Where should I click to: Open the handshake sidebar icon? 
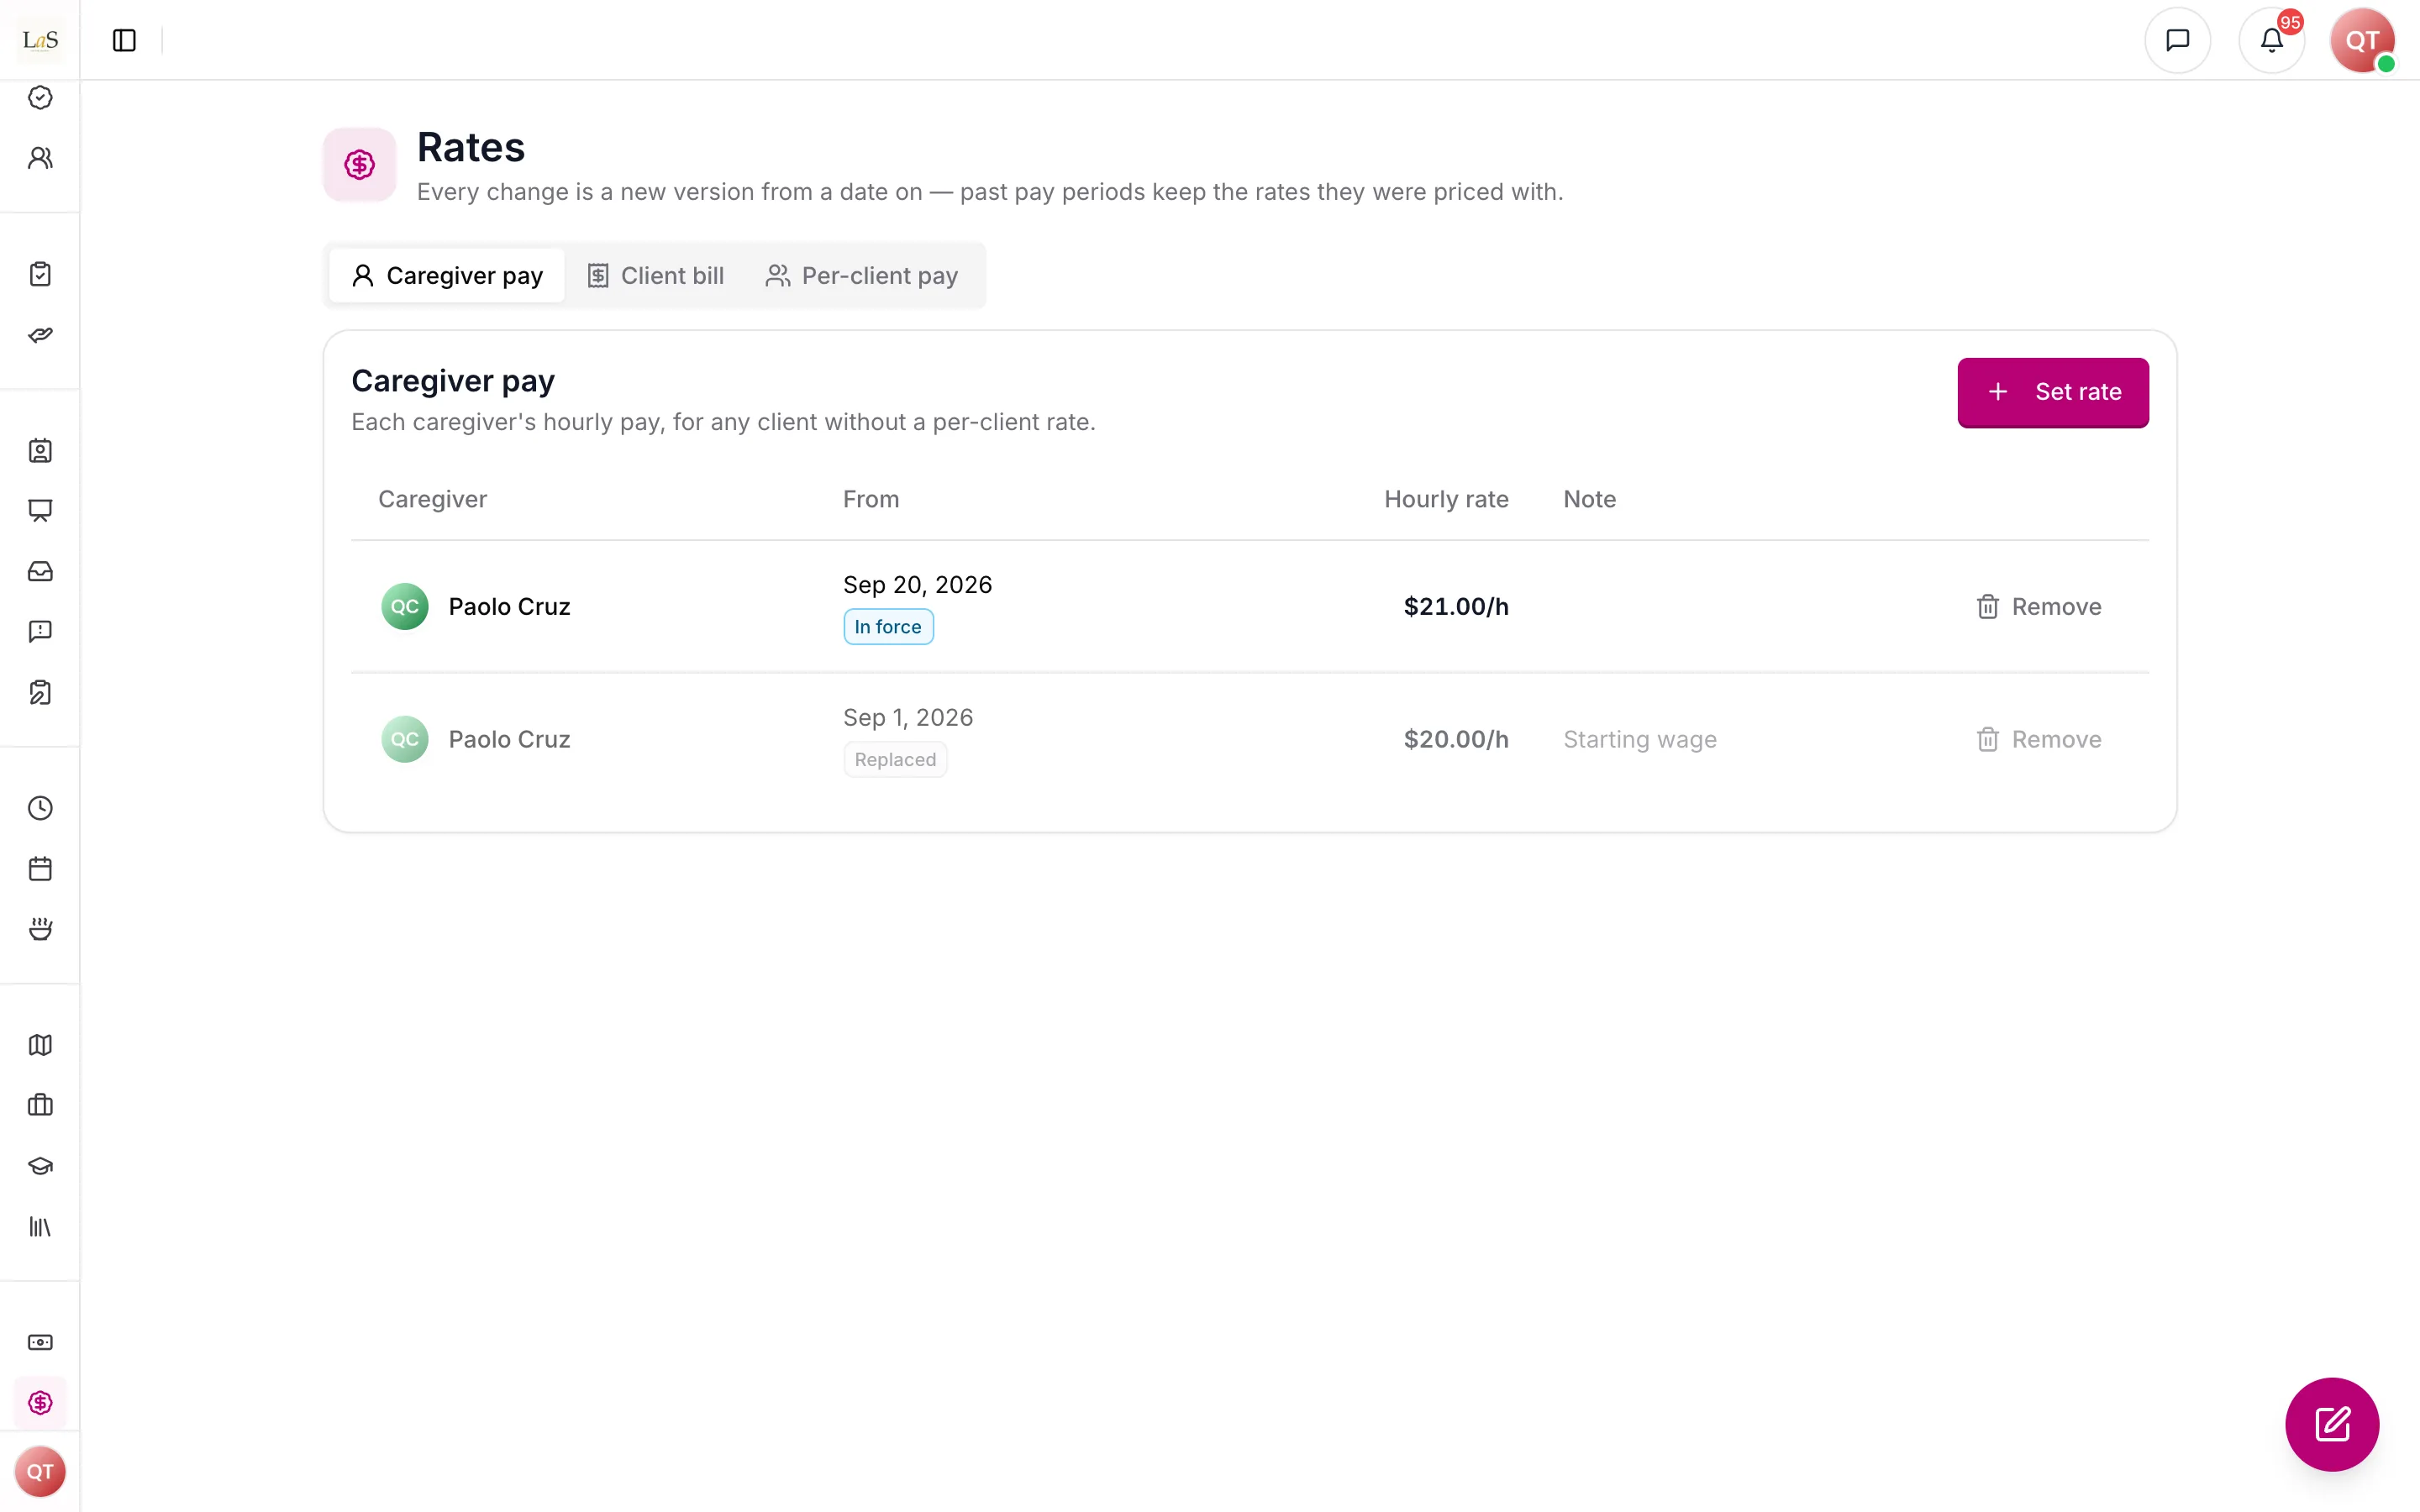click(x=40, y=335)
